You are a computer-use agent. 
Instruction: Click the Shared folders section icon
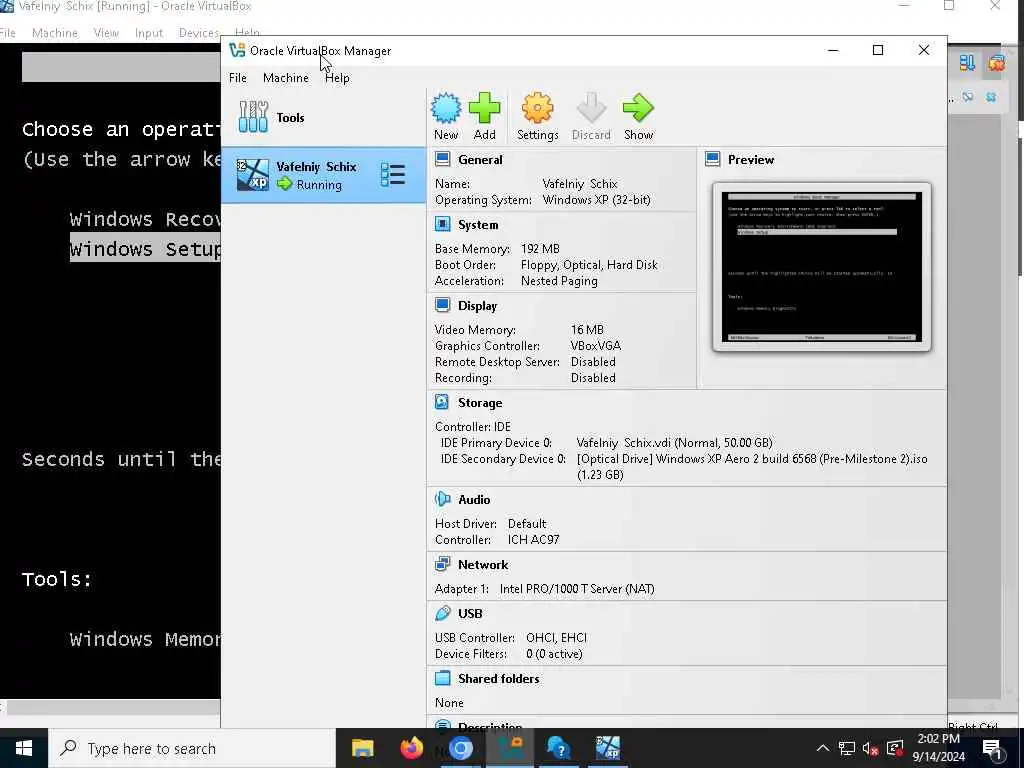click(x=443, y=679)
